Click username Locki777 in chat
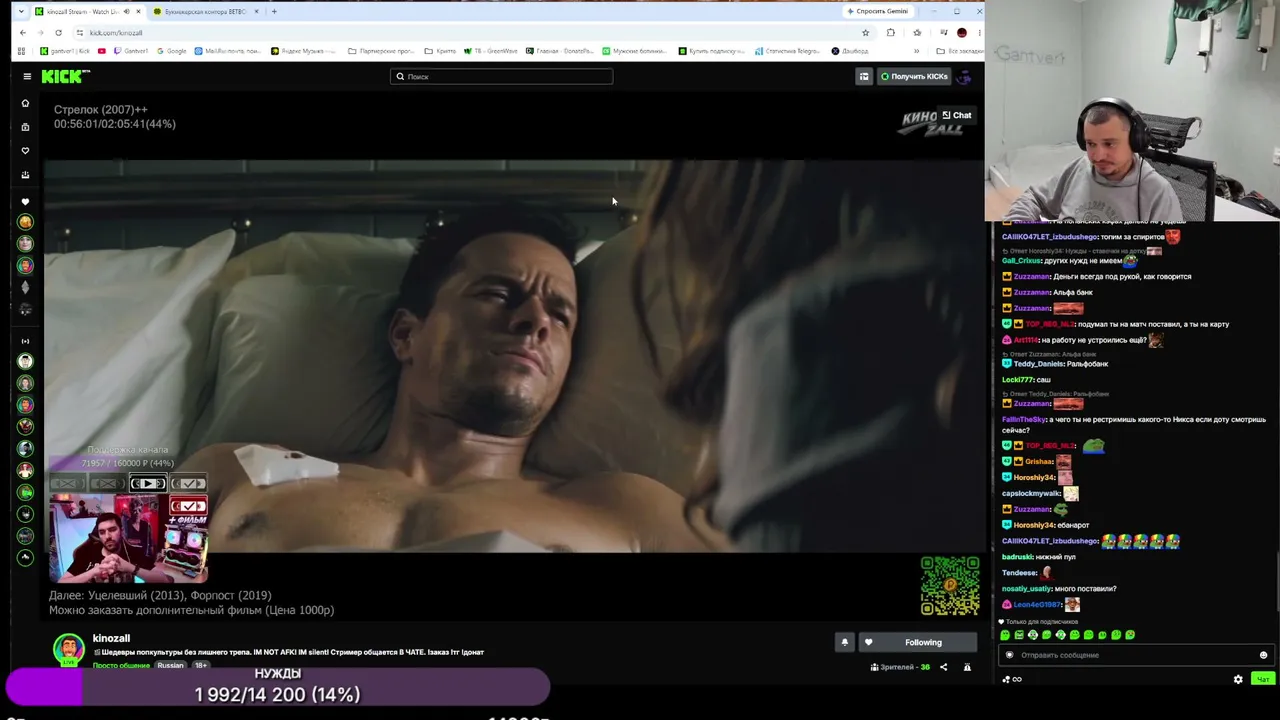Image resolution: width=1280 pixels, height=720 pixels. (1018, 380)
